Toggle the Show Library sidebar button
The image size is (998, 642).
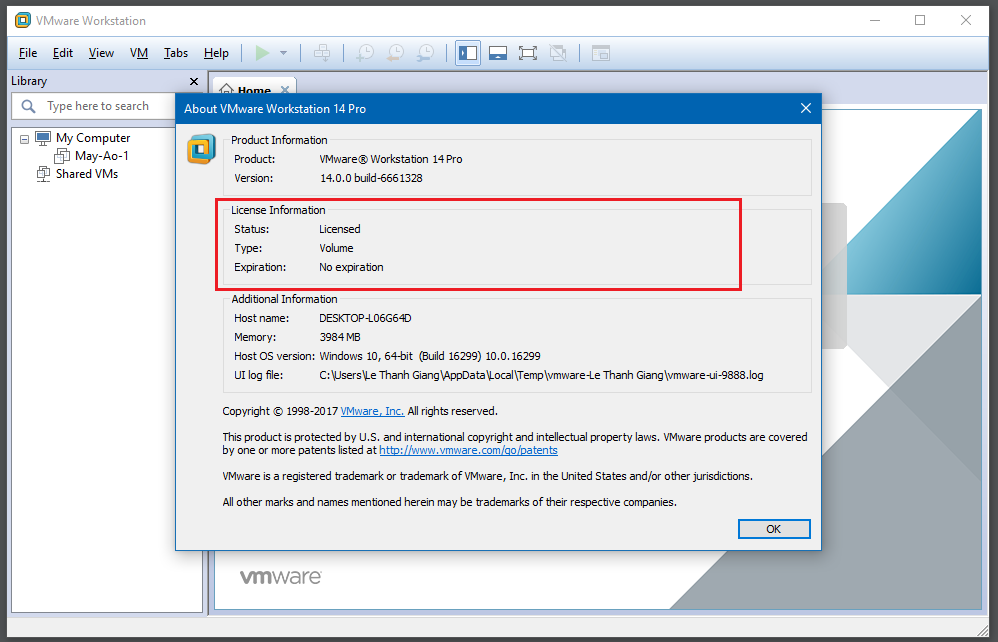pyautogui.click(x=467, y=53)
